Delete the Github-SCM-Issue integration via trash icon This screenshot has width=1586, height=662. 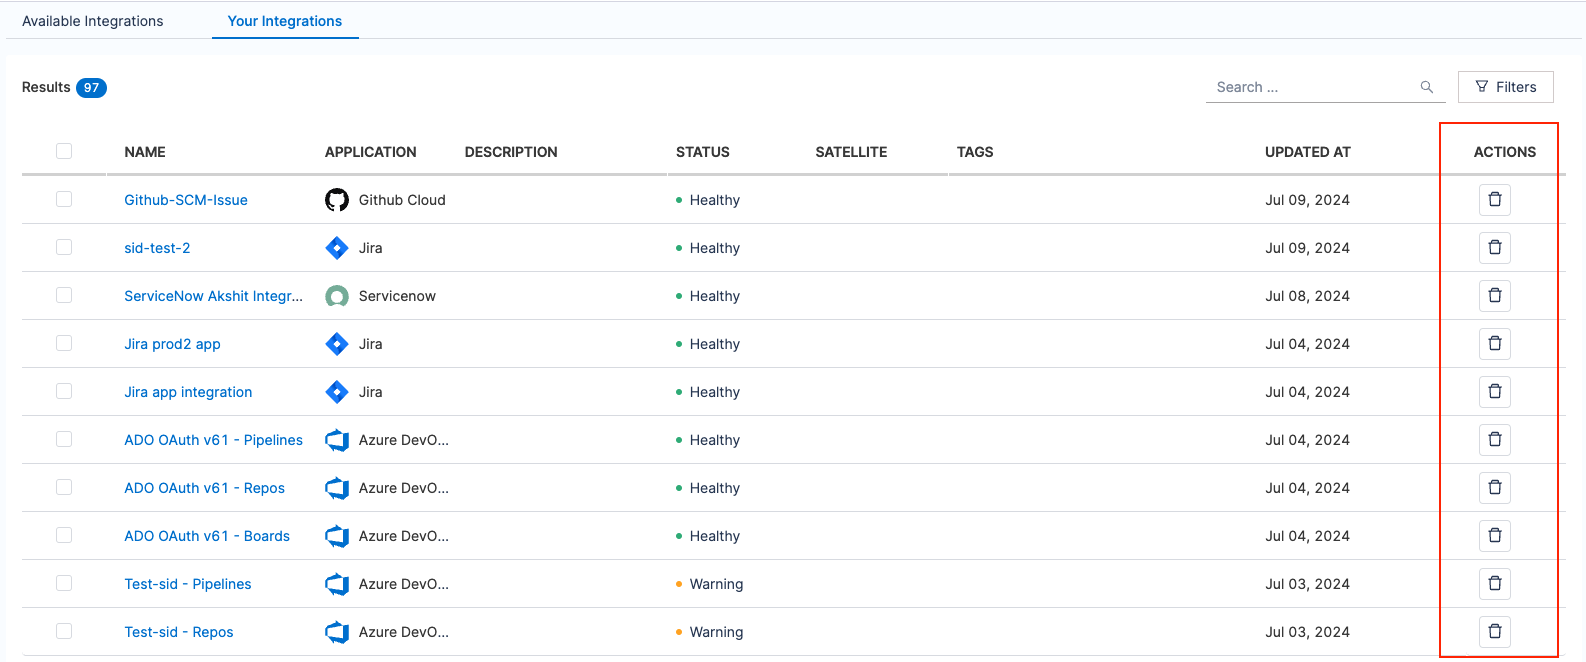click(1494, 200)
